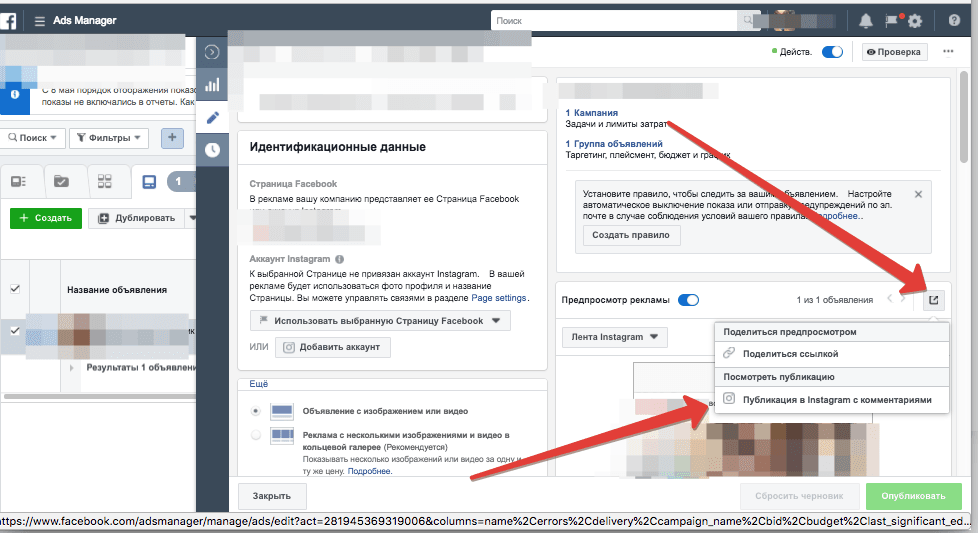Switch to account overview tab icon
The image size is (978, 533).
[18, 181]
